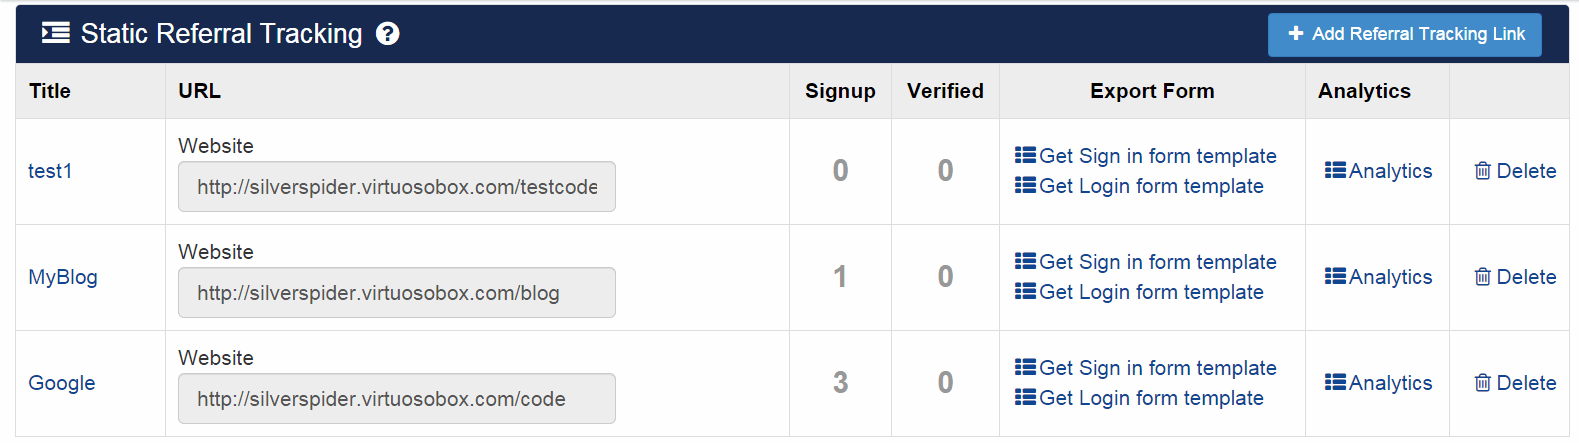
Task: Click the help question mark icon
Action: pyautogui.click(x=388, y=34)
